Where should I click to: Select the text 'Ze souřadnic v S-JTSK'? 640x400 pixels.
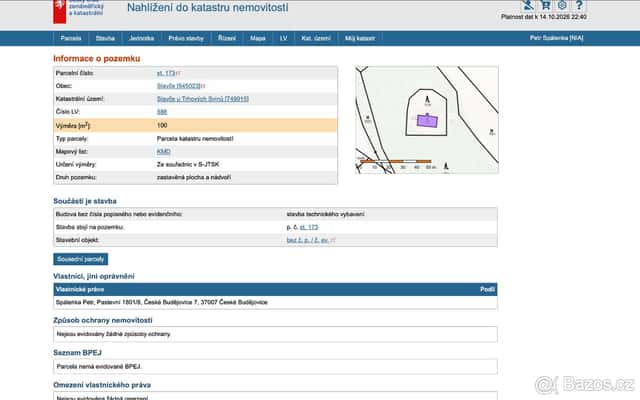(x=188, y=164)
